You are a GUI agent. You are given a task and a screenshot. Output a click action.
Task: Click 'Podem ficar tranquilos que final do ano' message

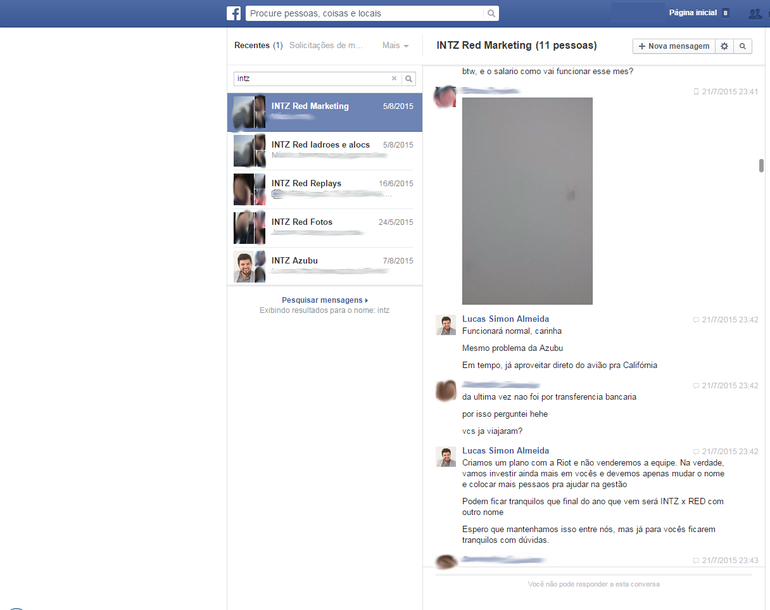click(x=593, y=506)
